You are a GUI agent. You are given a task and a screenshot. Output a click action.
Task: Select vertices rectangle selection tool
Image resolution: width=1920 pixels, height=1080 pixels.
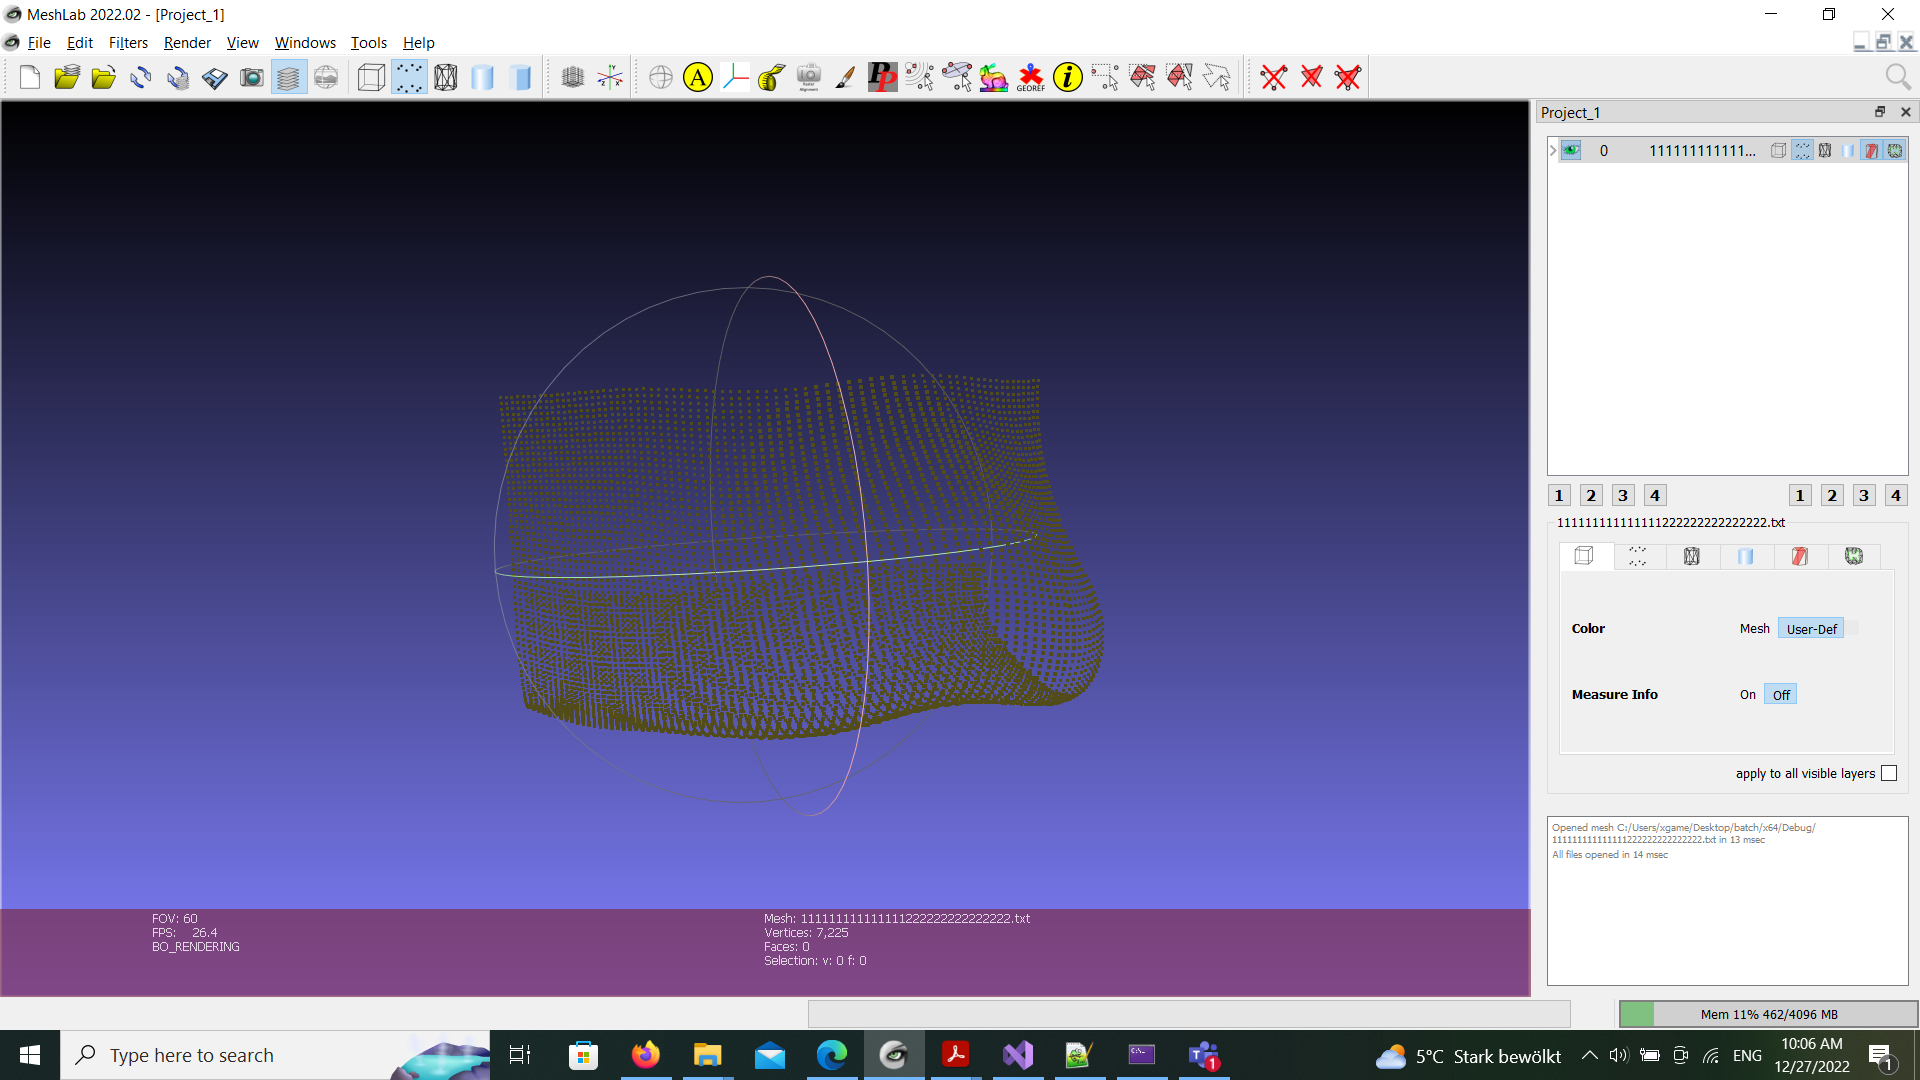(x=1105, y=77)
